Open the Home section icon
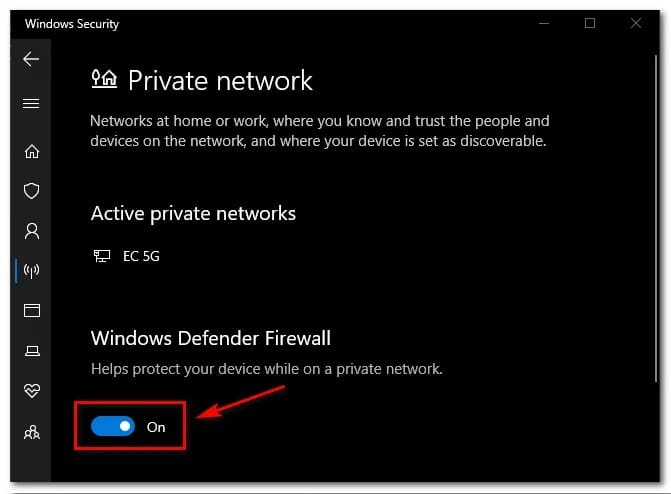The image size is (671, 494). point(31,152)
